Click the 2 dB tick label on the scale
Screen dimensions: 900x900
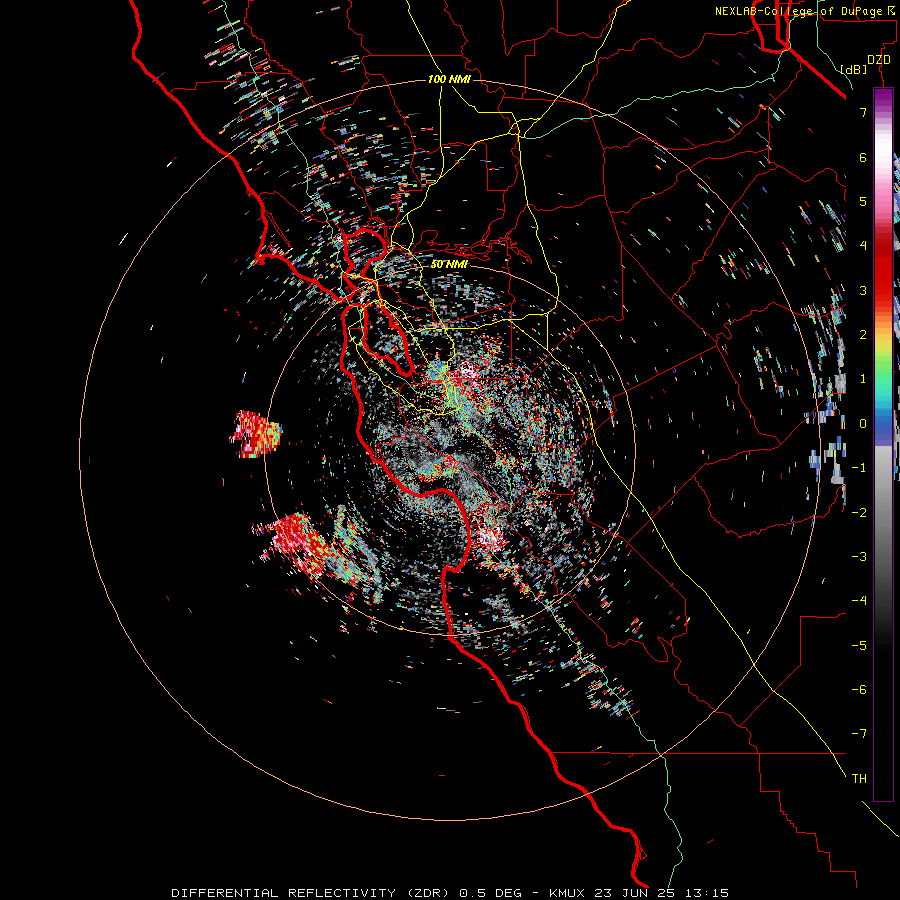863,335
